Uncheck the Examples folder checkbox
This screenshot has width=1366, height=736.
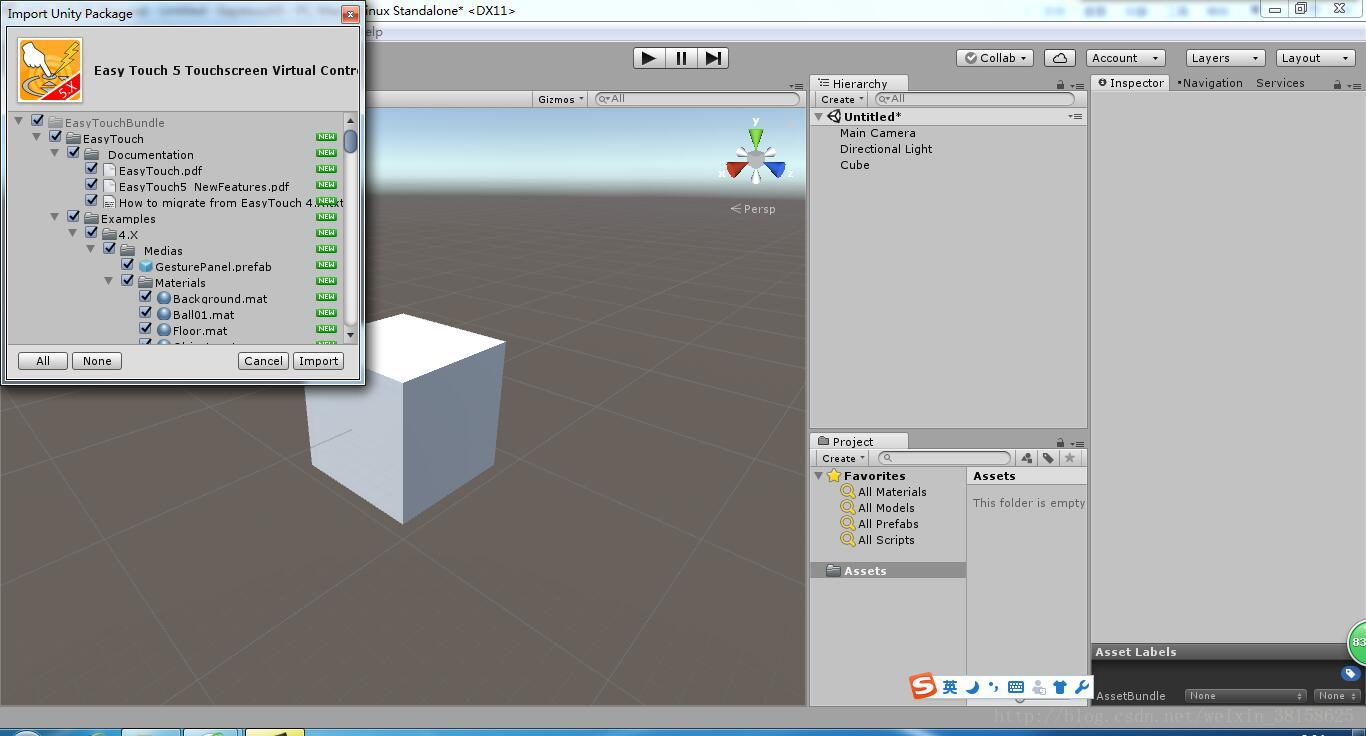[x=74, y=217]
